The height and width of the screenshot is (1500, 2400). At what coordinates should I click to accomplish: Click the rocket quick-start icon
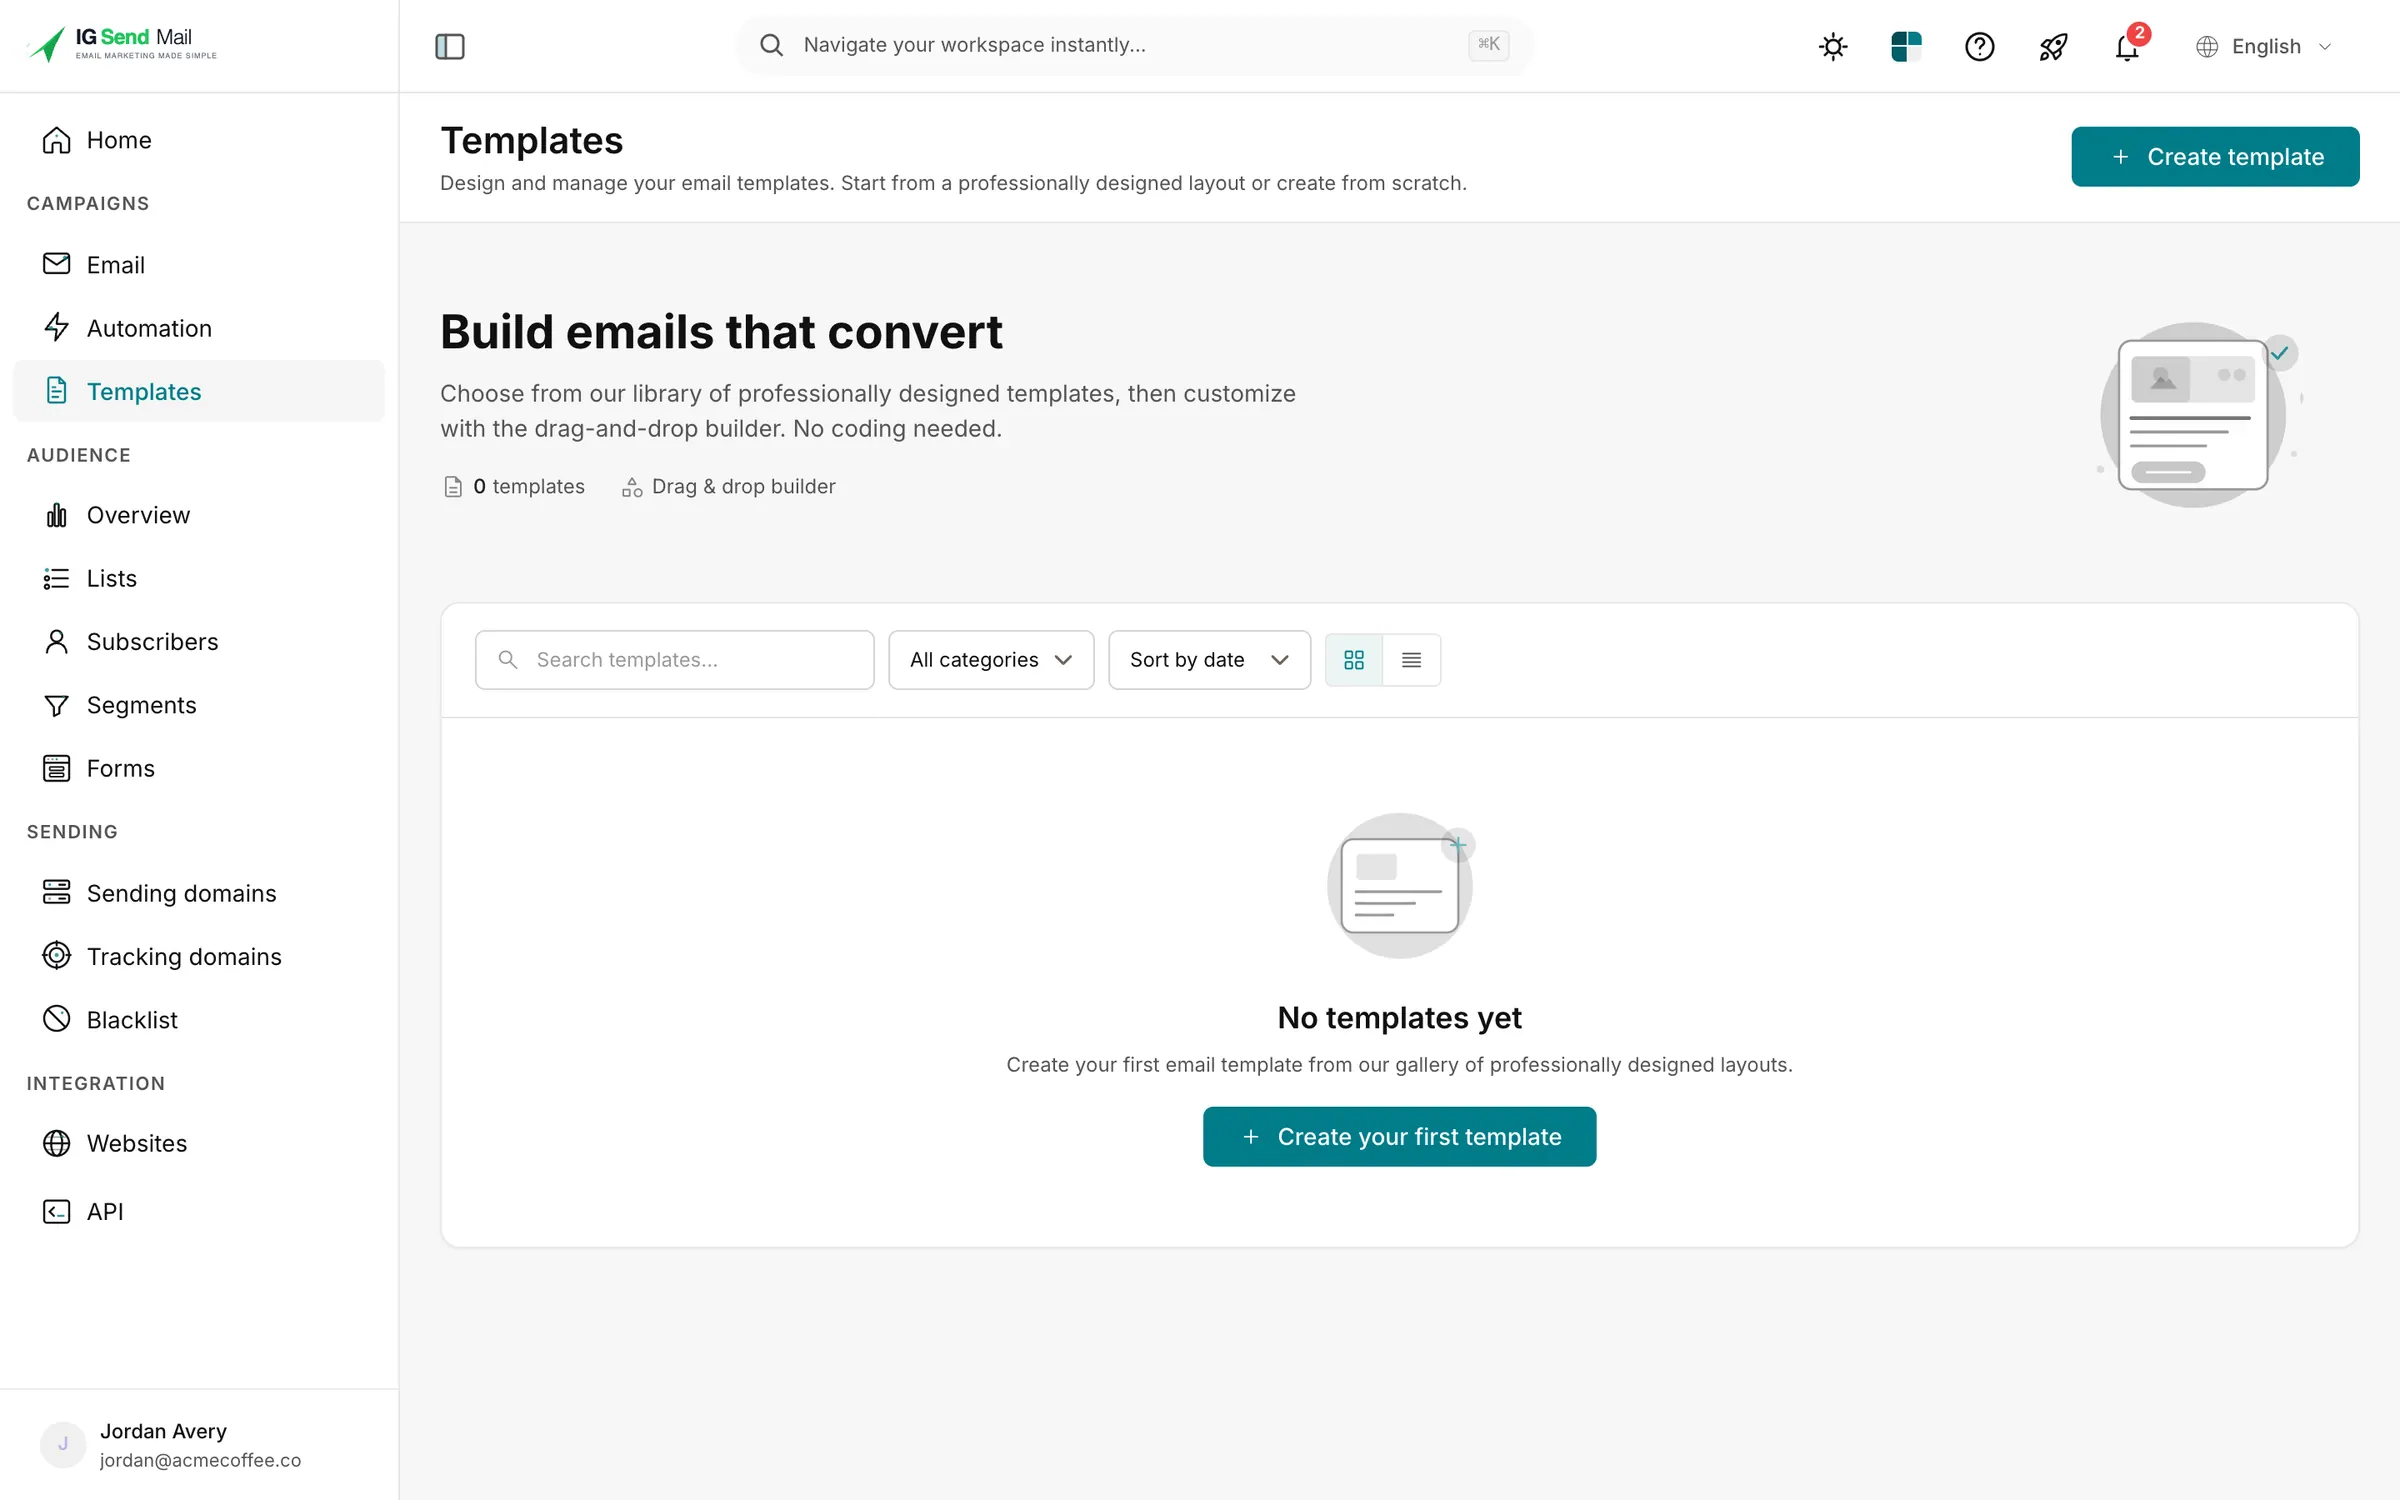pos(2053,46)
